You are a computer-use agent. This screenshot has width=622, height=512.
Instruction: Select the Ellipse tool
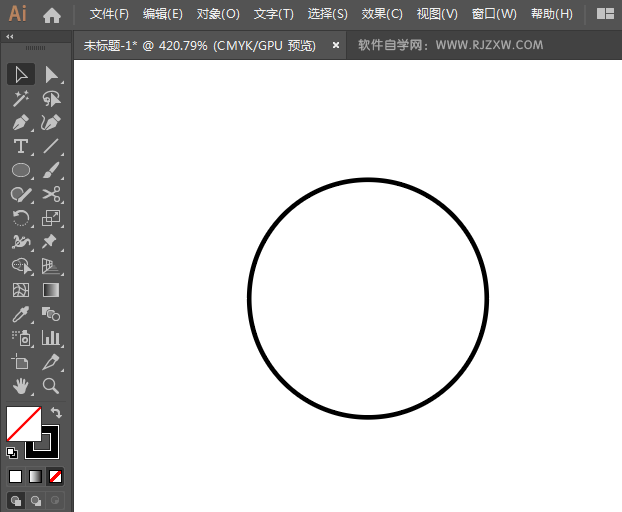pyautogui.click(x=21, y=170)
